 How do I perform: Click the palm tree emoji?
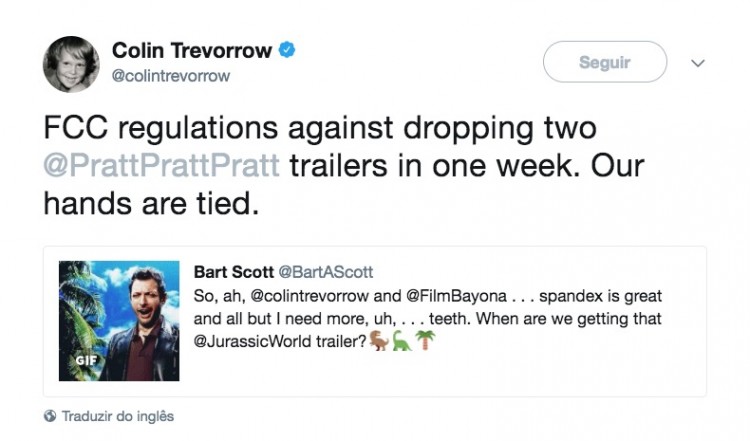click(423, 341)
